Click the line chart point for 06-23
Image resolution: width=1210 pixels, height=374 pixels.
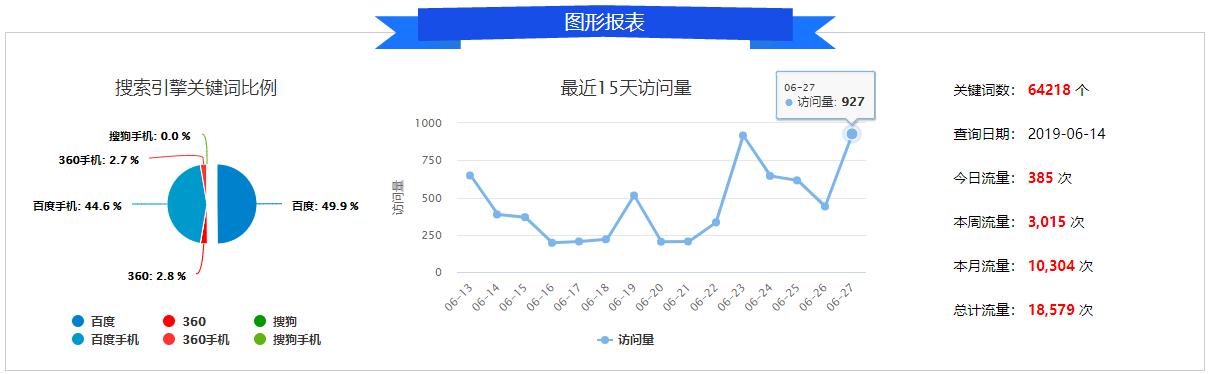point(743,136)
